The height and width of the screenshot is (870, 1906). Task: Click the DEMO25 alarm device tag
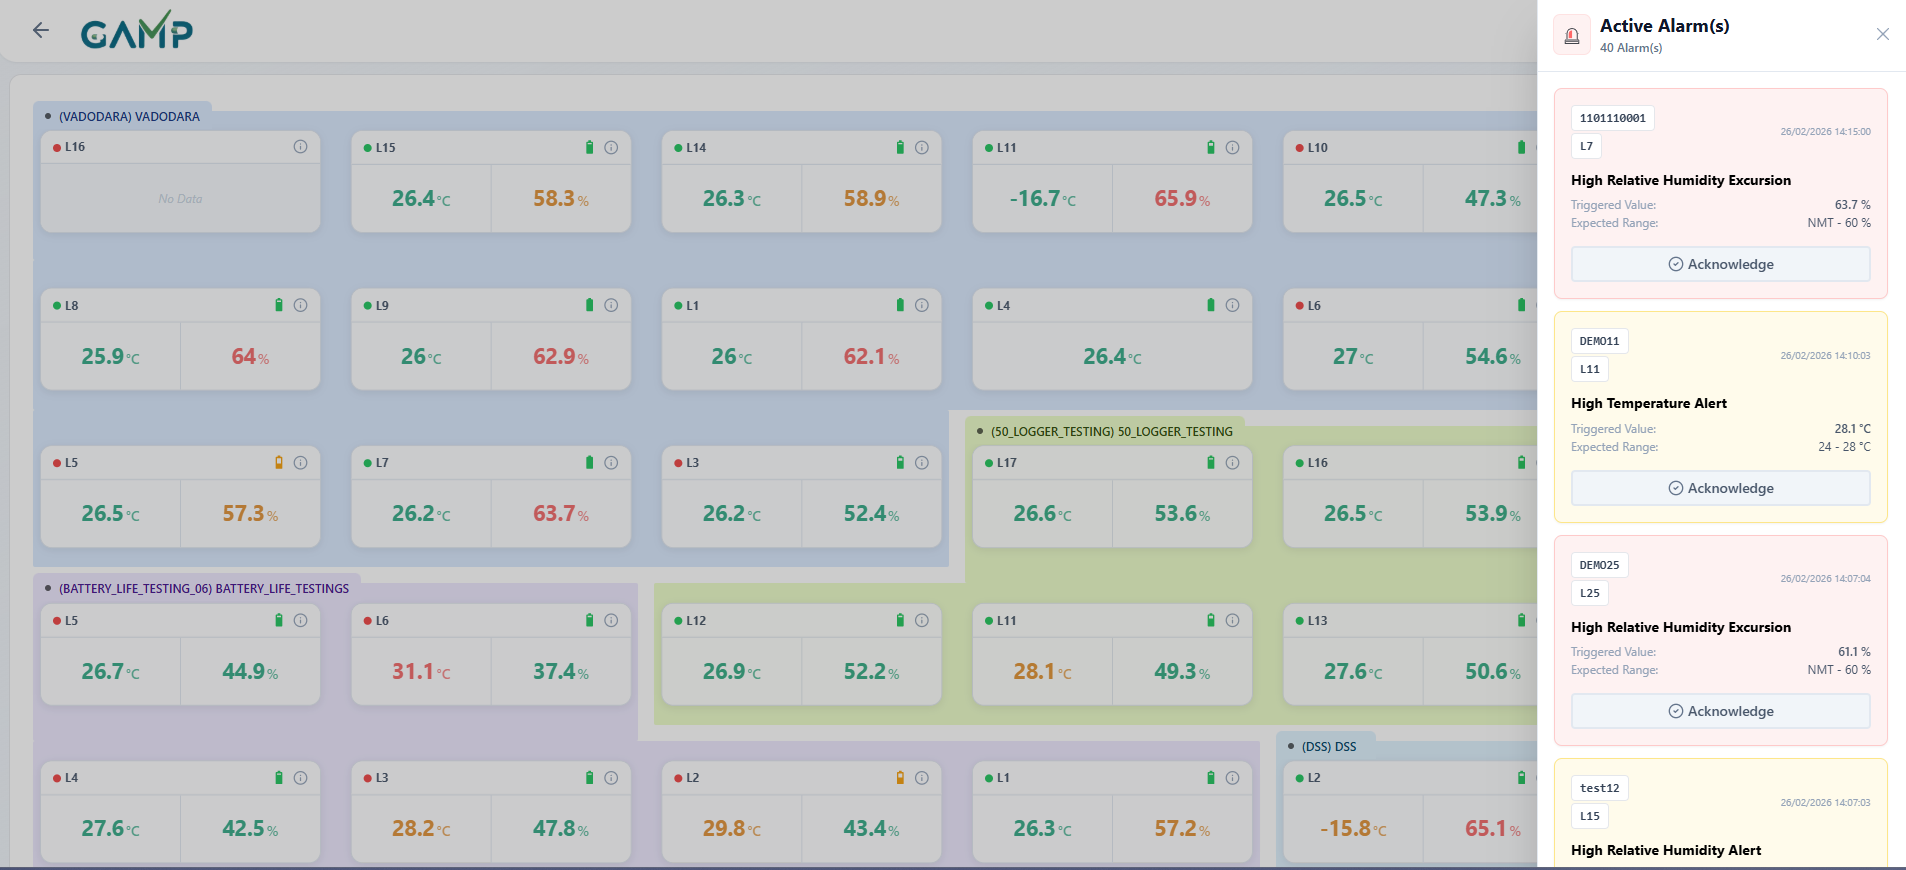point(1599,565)
